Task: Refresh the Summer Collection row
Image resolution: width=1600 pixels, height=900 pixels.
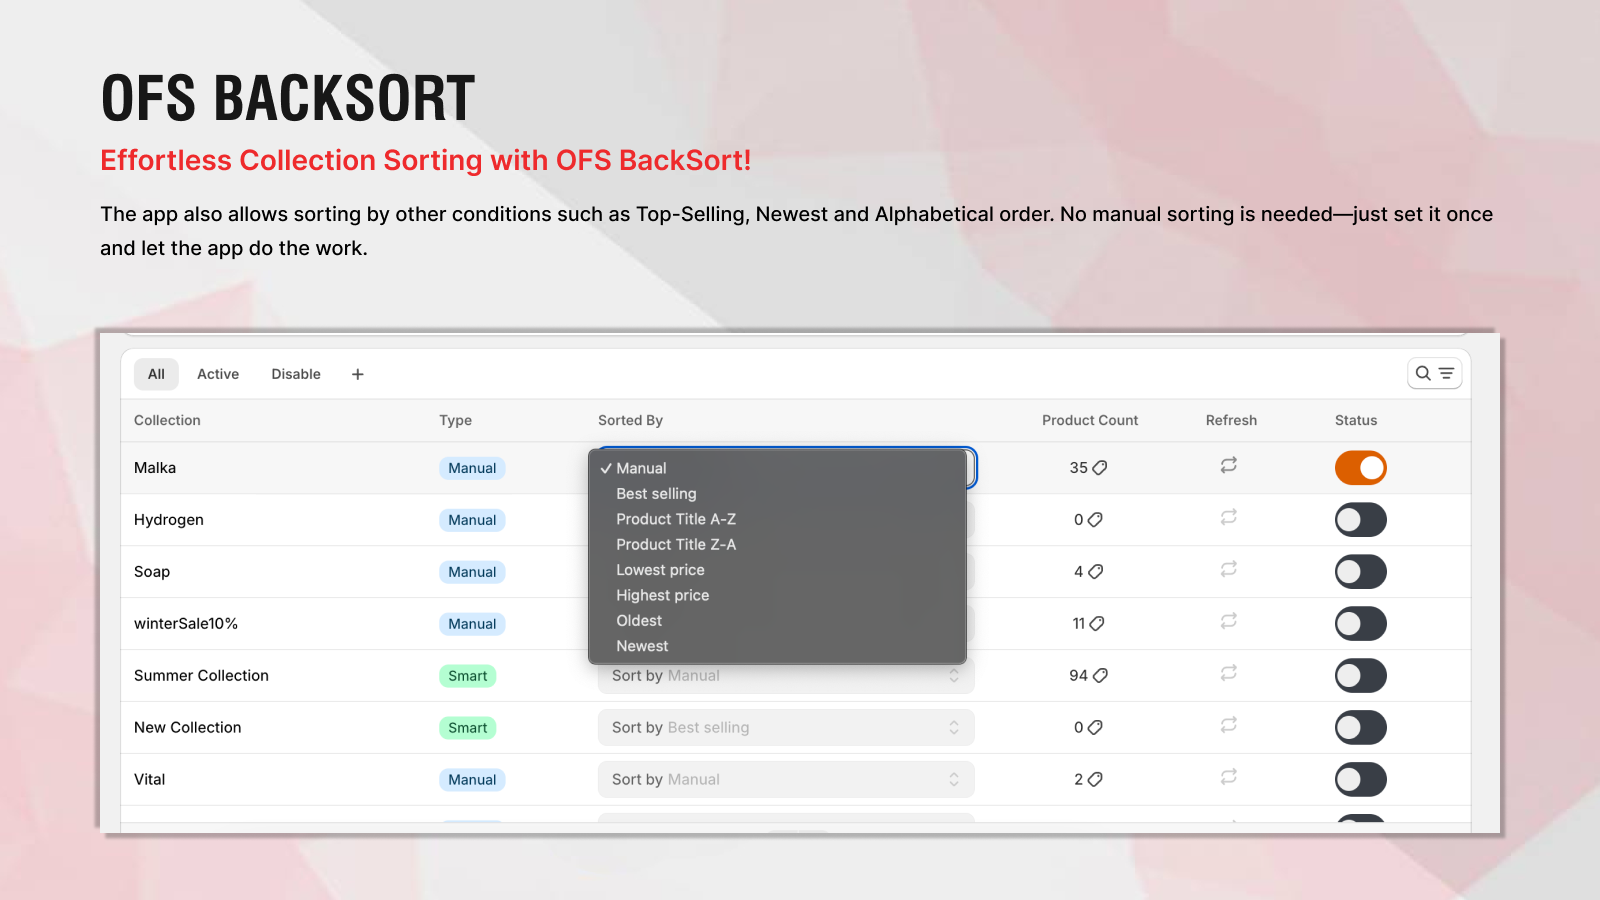Action: (x=1229, y=674)
